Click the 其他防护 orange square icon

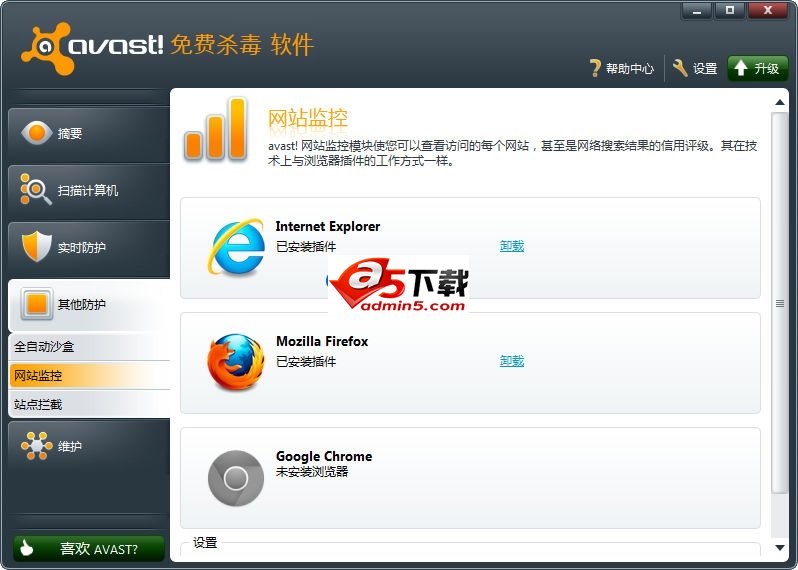pos(37,304)
